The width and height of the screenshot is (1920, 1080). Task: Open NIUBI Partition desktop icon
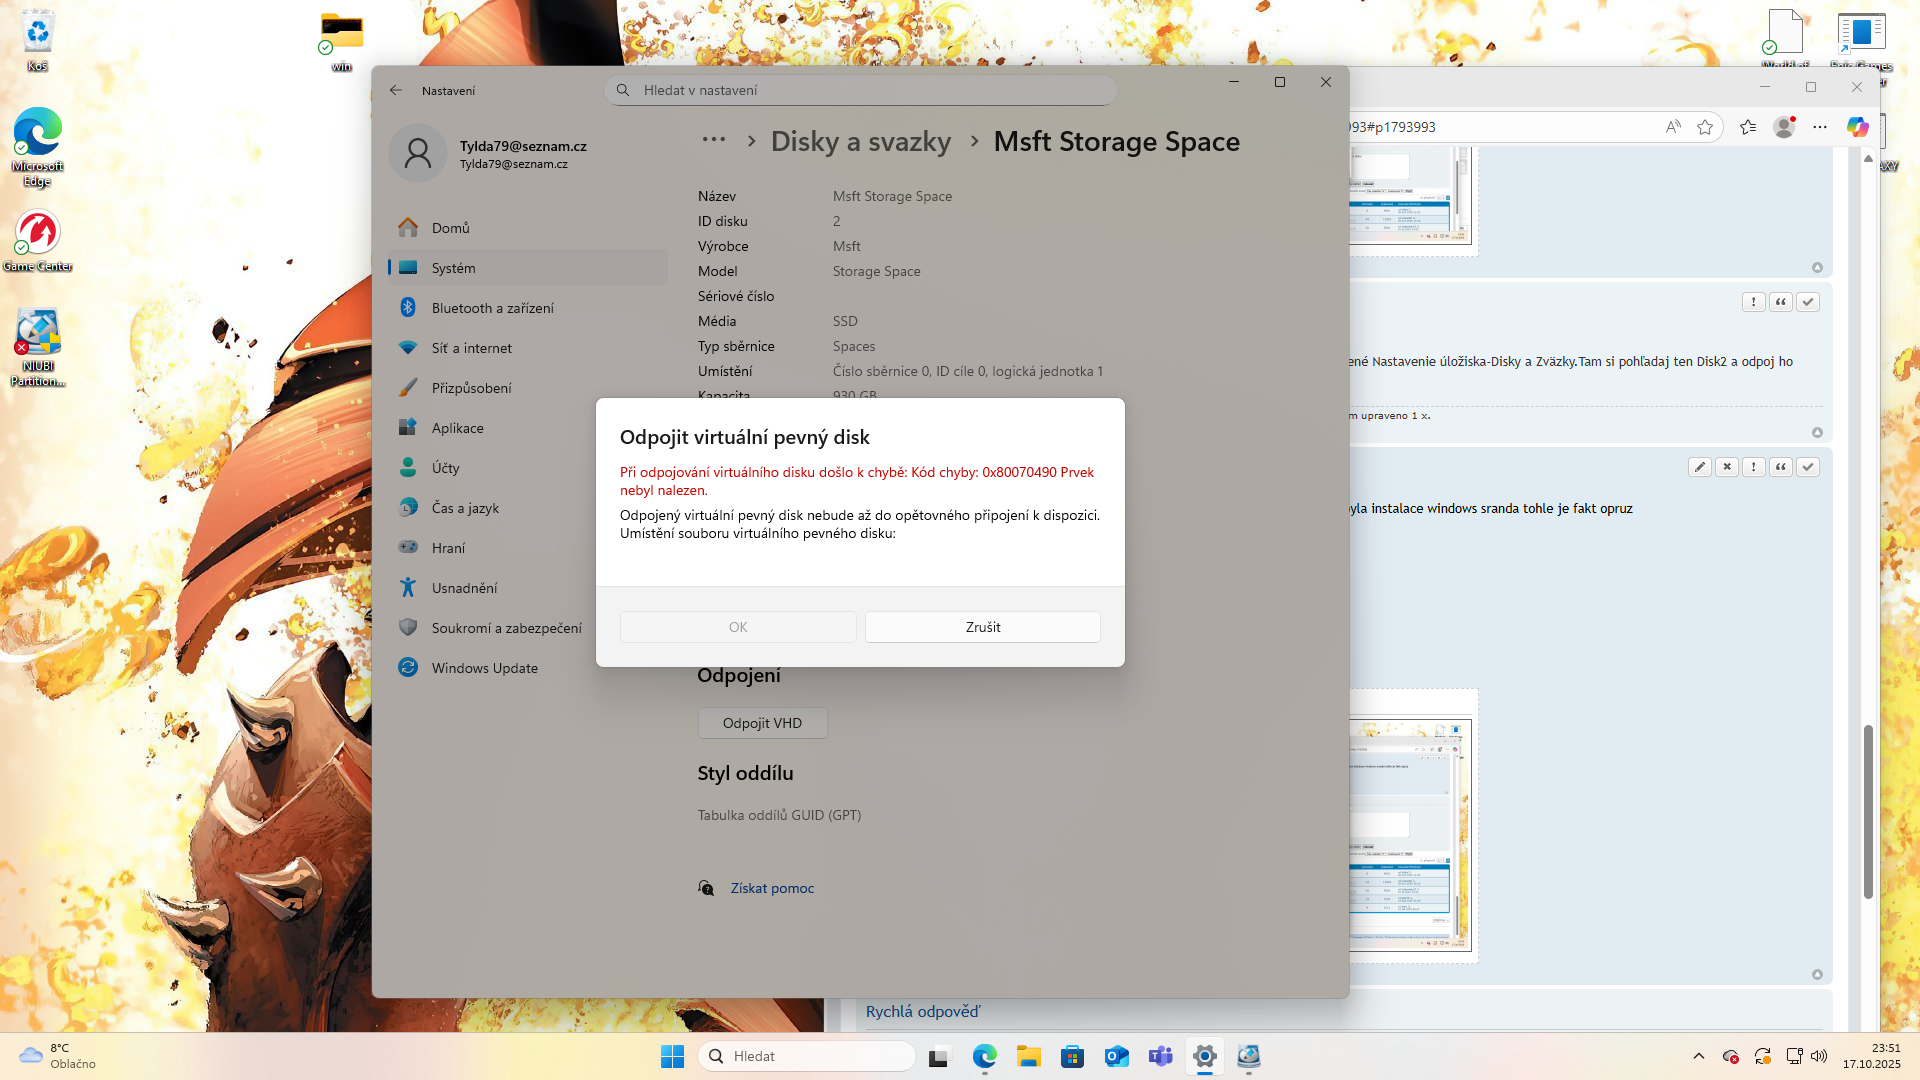(x=38, y=333)
